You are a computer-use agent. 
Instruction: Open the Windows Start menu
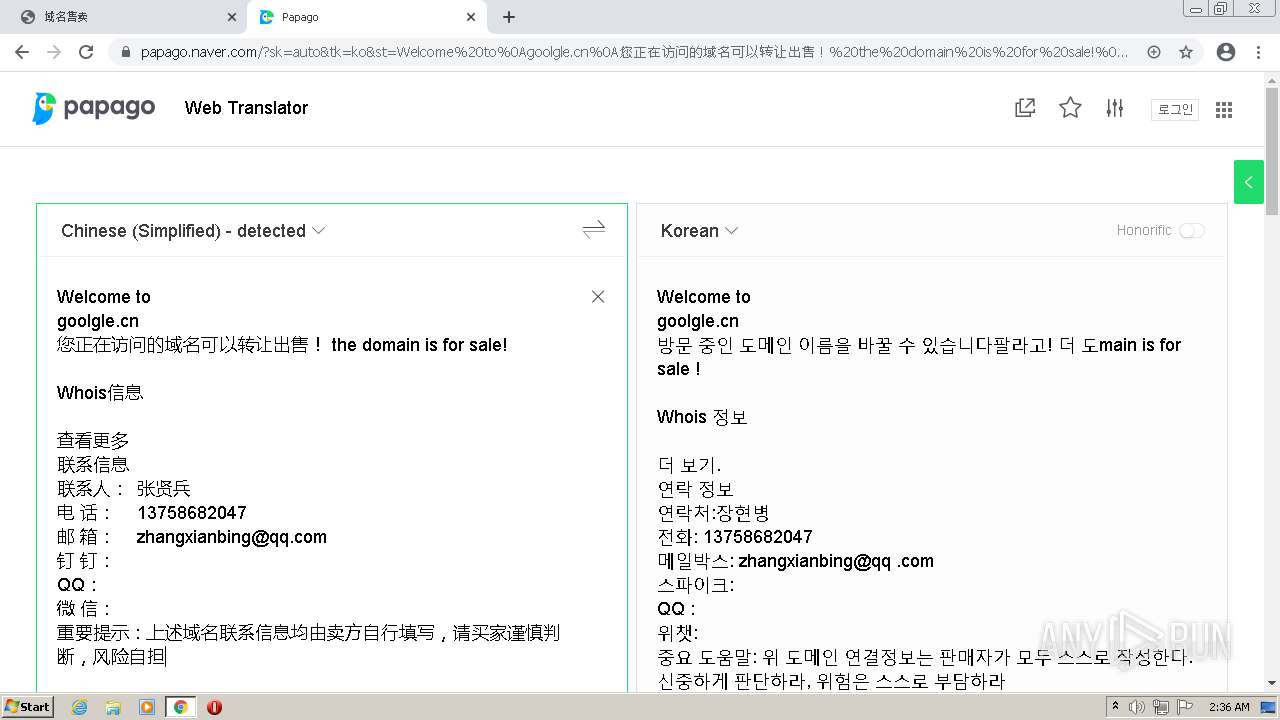point(27,706)
